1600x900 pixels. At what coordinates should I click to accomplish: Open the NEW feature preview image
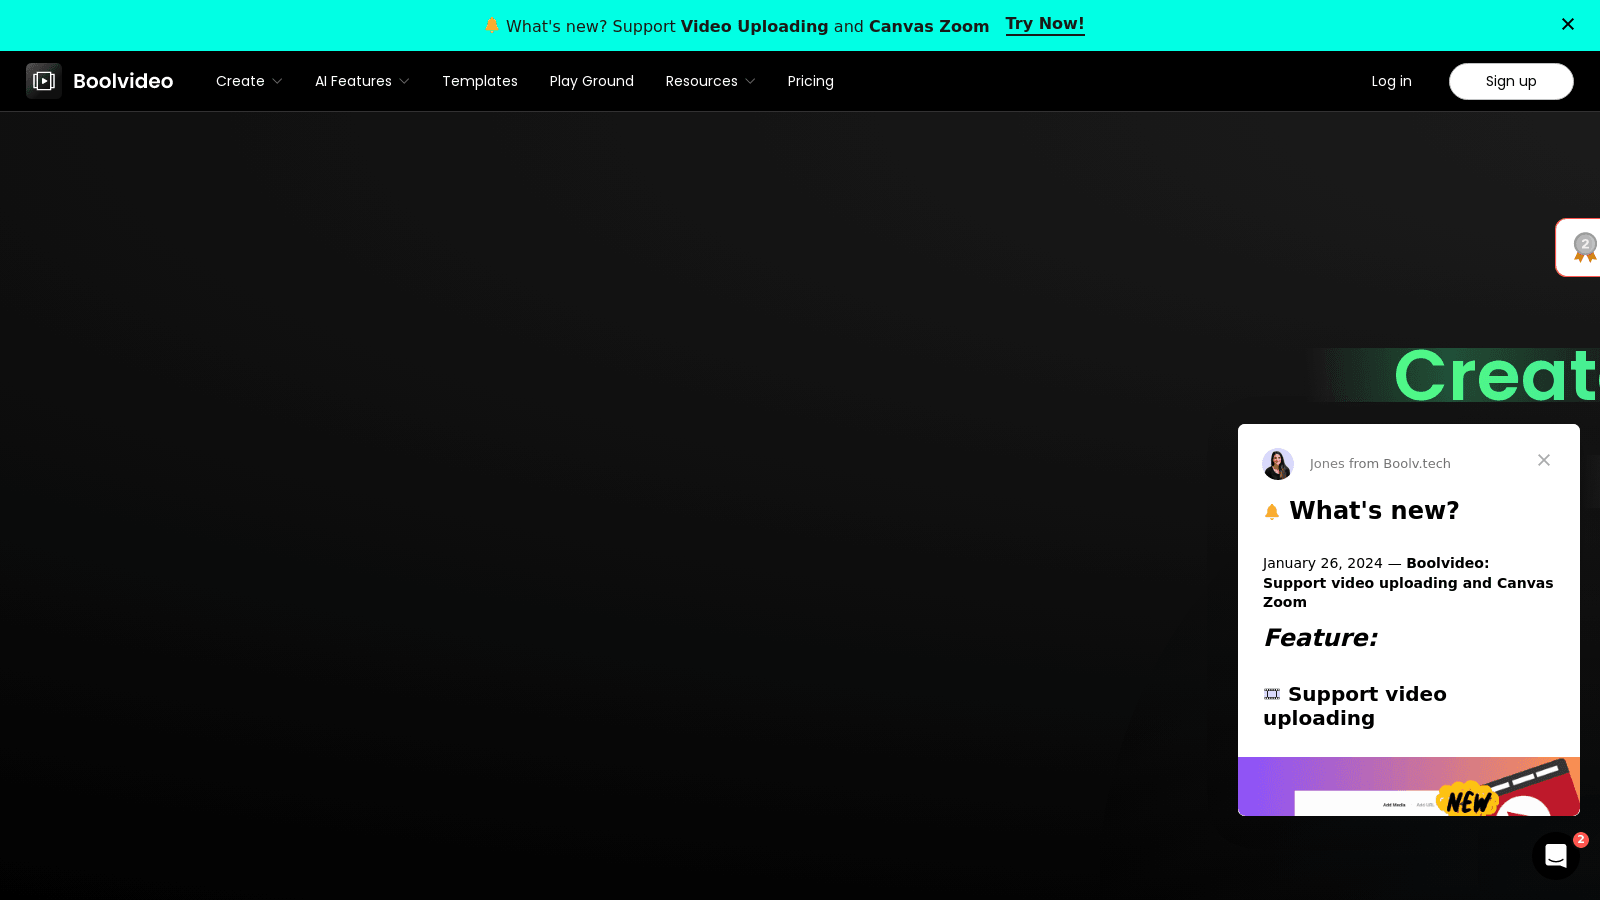pyautogui.click(x=1408, y=787)
